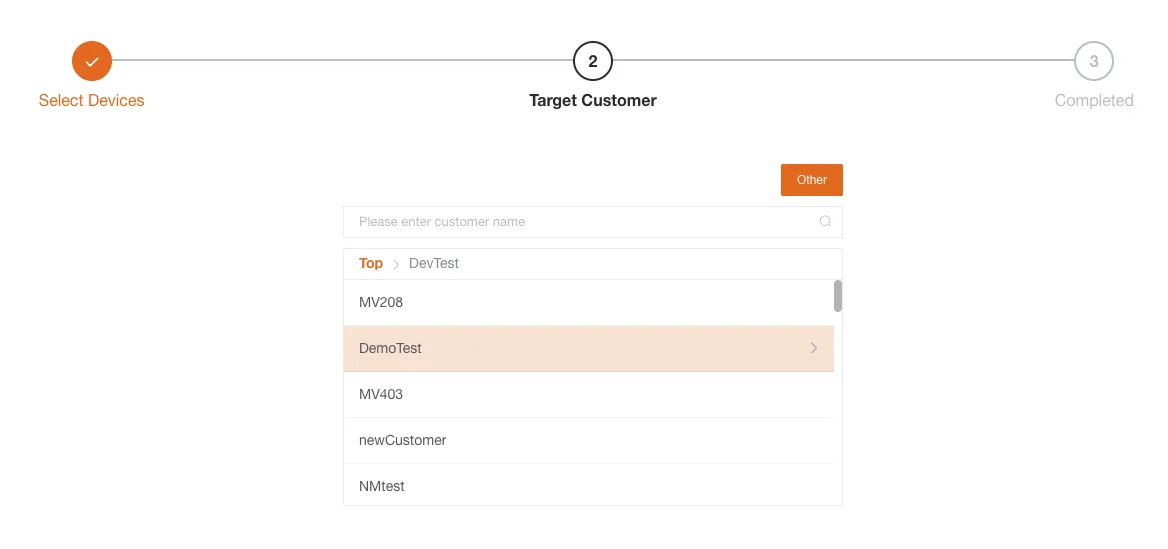The height and width of the screenshot is (549, 1168).
Task: Click the step 2 number circle
Action: coord(593,61)
